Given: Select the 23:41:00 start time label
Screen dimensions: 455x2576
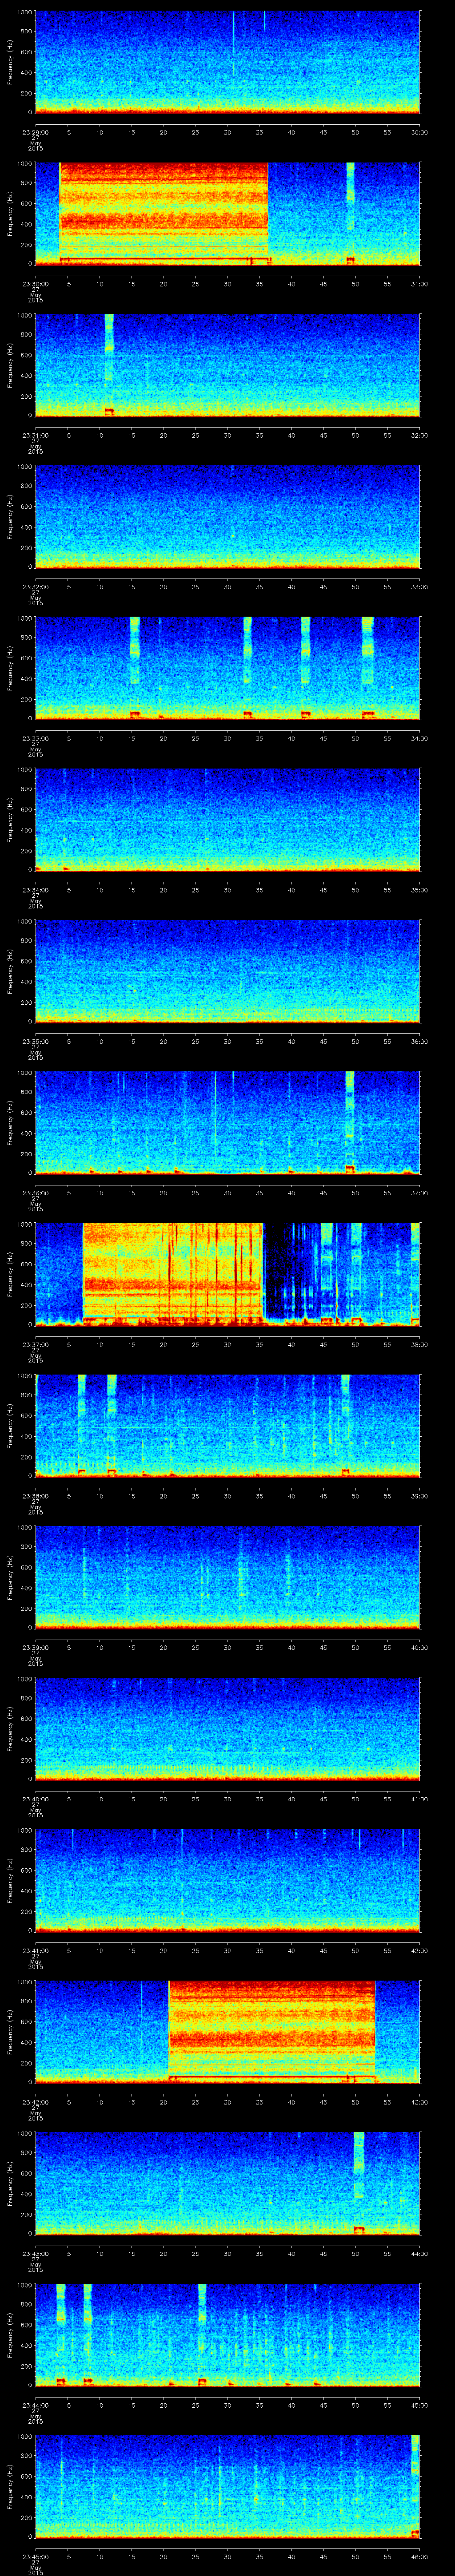Looking at the screenshot, I should point(35,1950).
